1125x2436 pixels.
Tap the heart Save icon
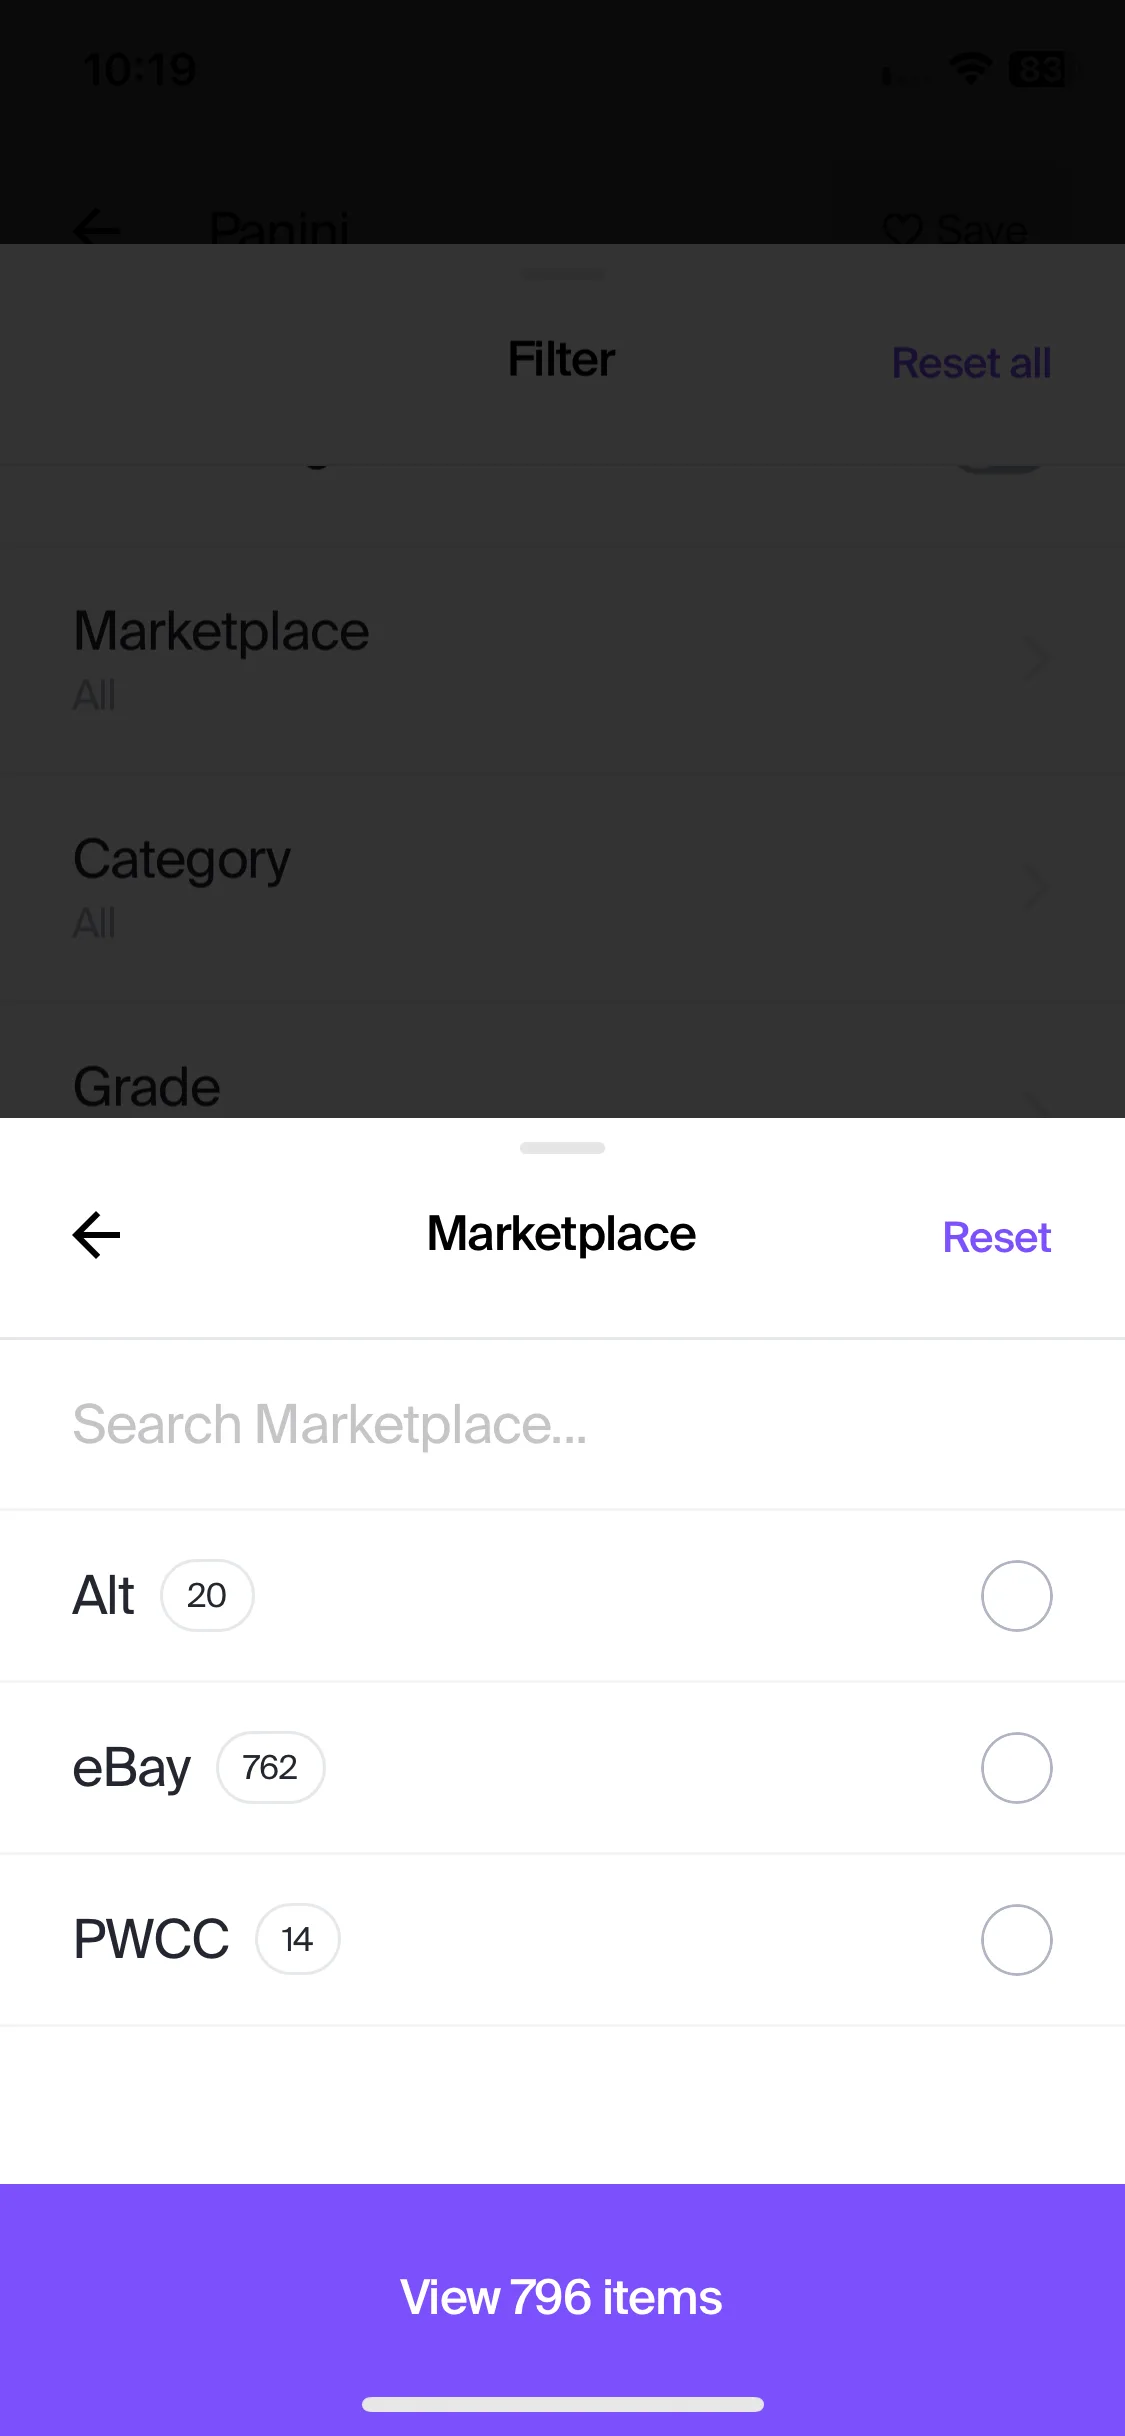[902, 230]
